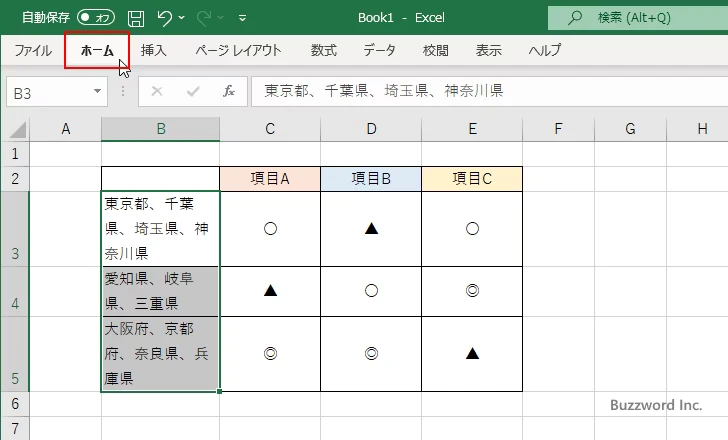This screenshot has width=728, height=440.
Task: Click the 検索 (Alt+Q) search box
Action: coord(638,18)
